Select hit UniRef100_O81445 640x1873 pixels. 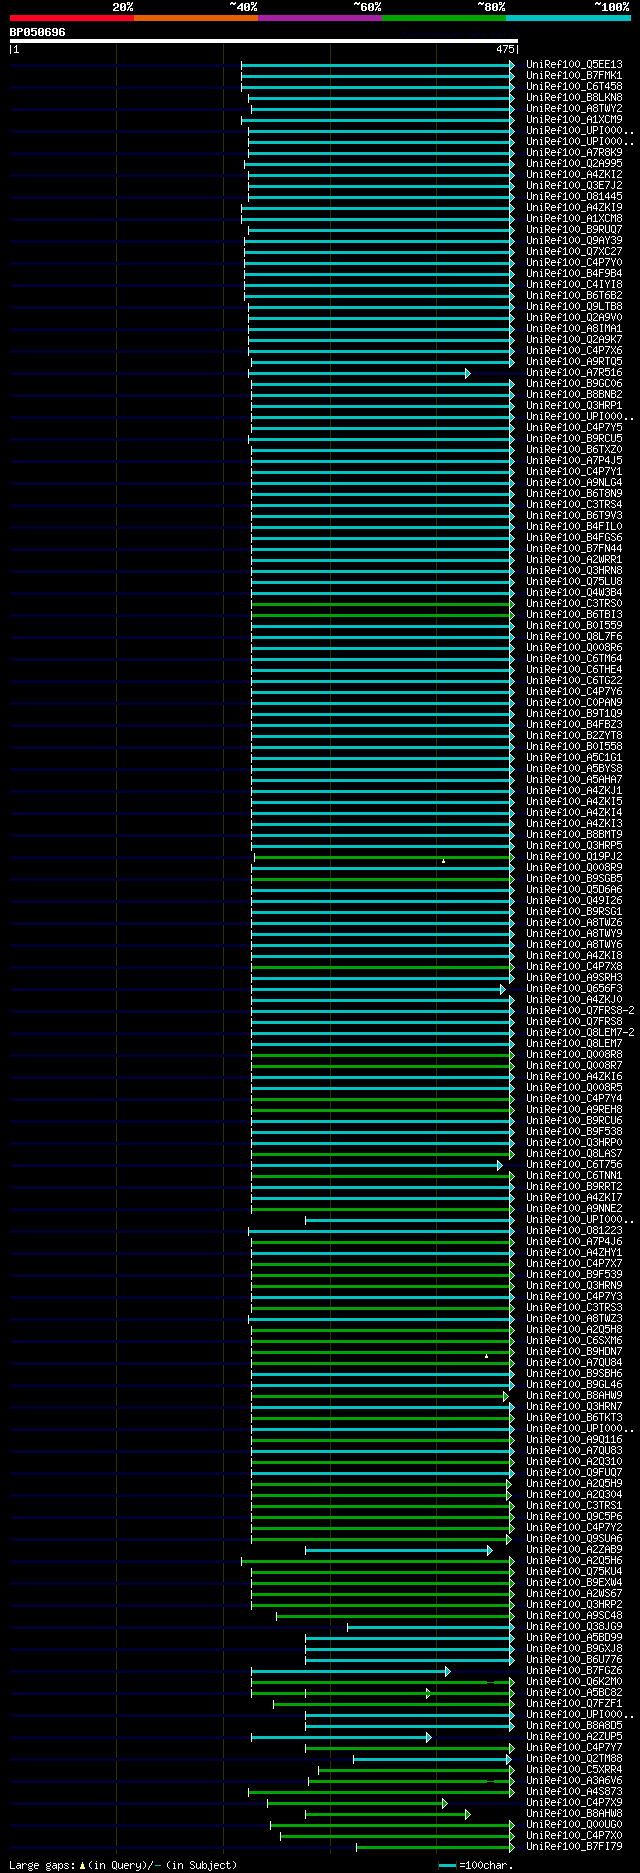pos(574,197)
